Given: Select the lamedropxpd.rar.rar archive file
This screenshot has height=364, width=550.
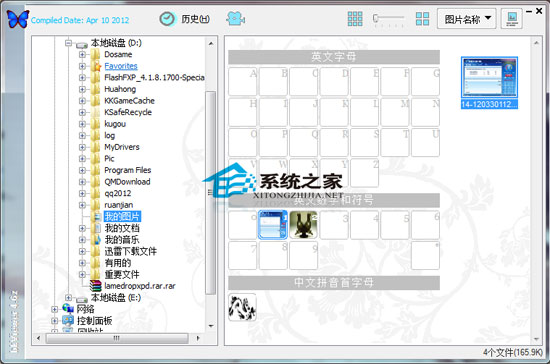Looking at the screenshot, I should pyautogui.click(x=140, y=286).
